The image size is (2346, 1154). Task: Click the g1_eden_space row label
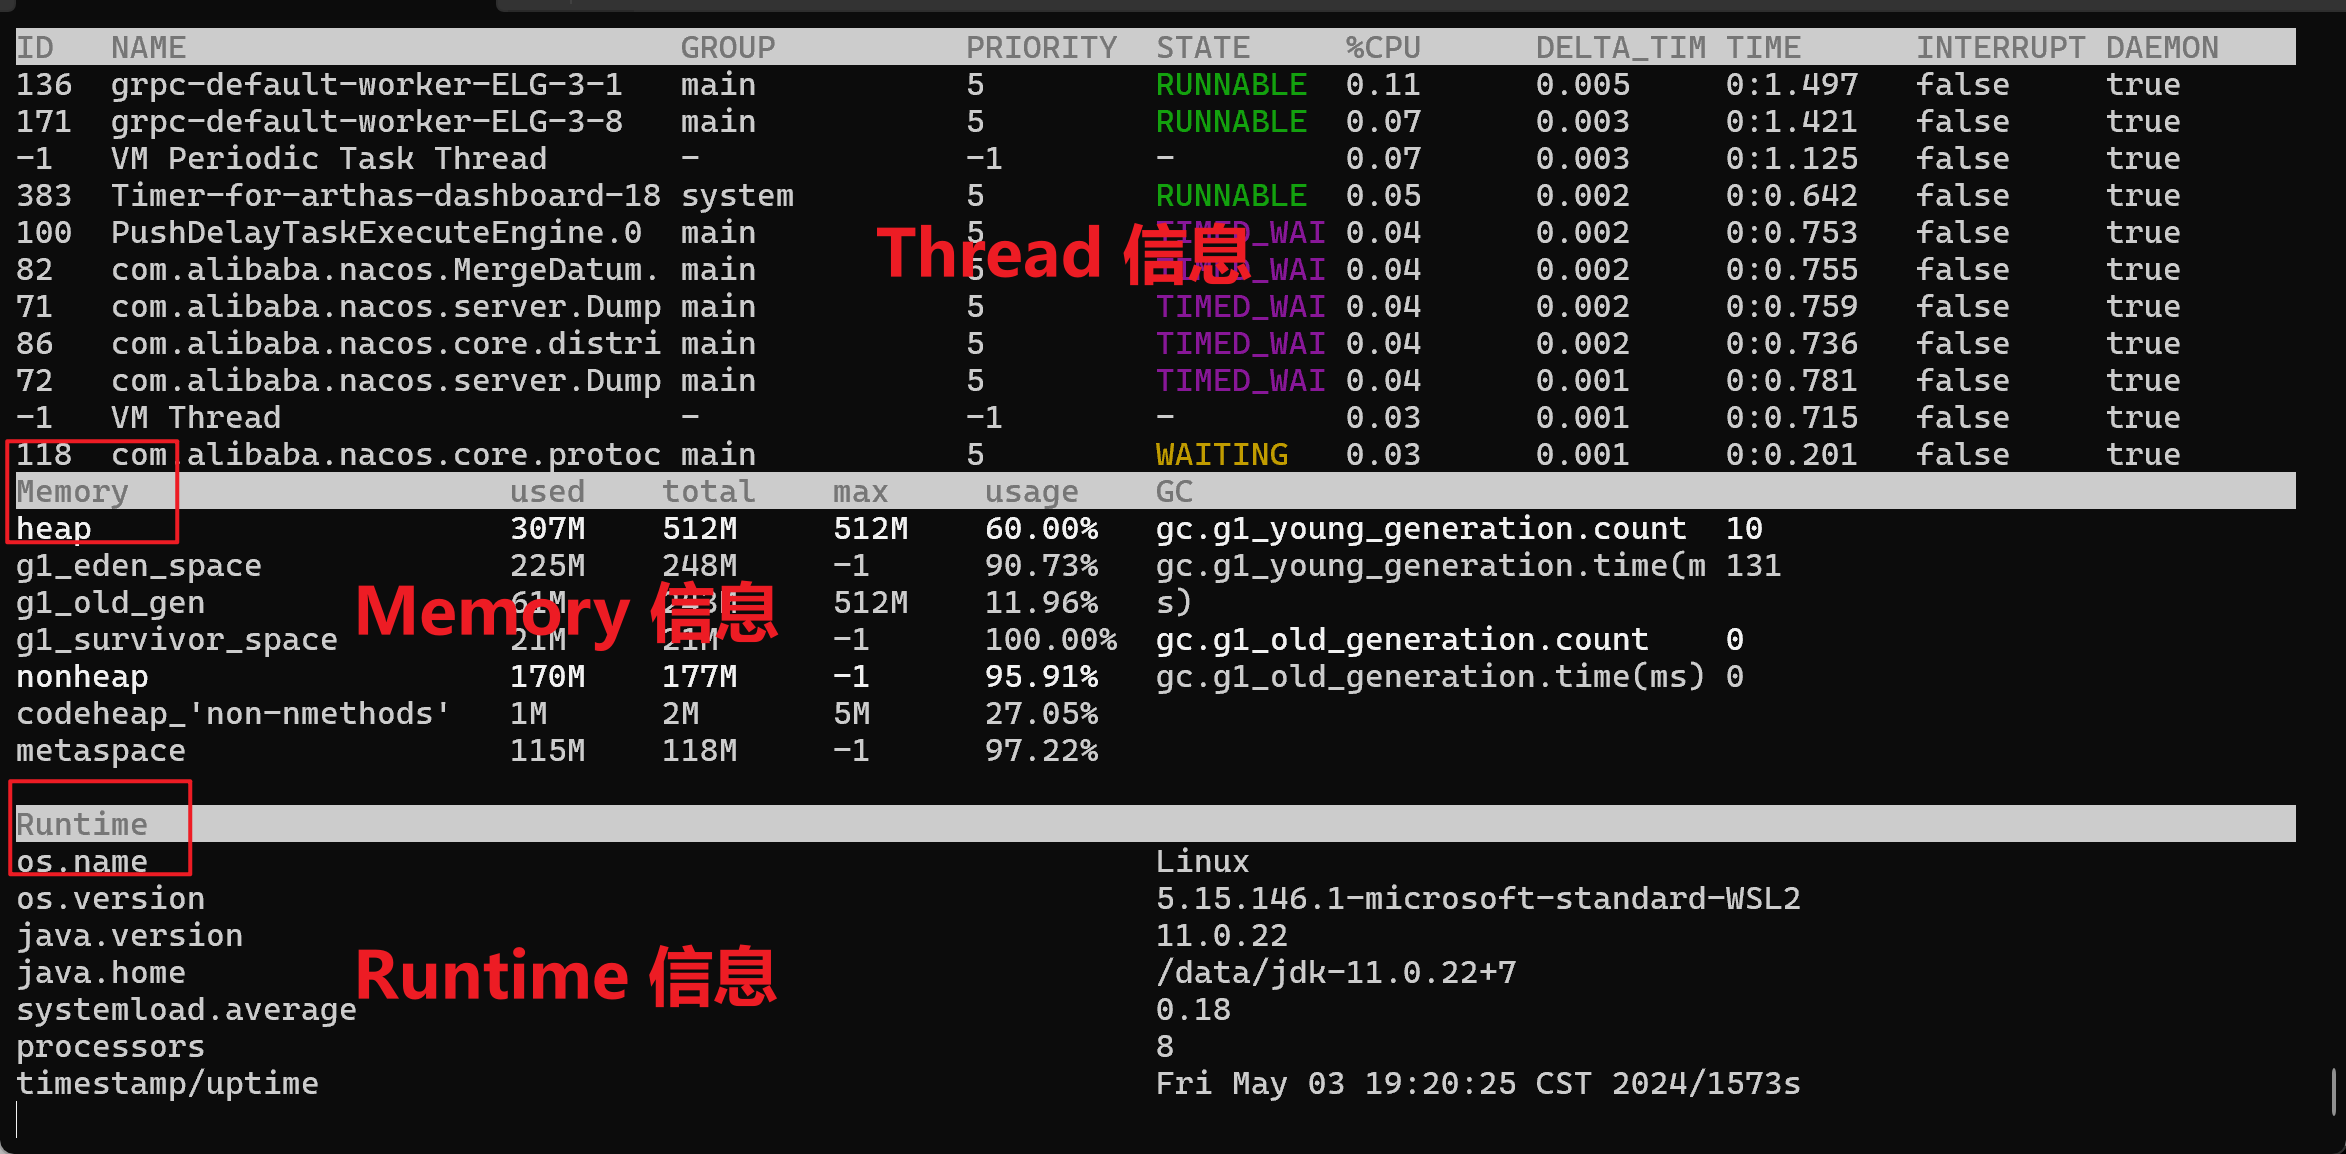coord(138,566)
